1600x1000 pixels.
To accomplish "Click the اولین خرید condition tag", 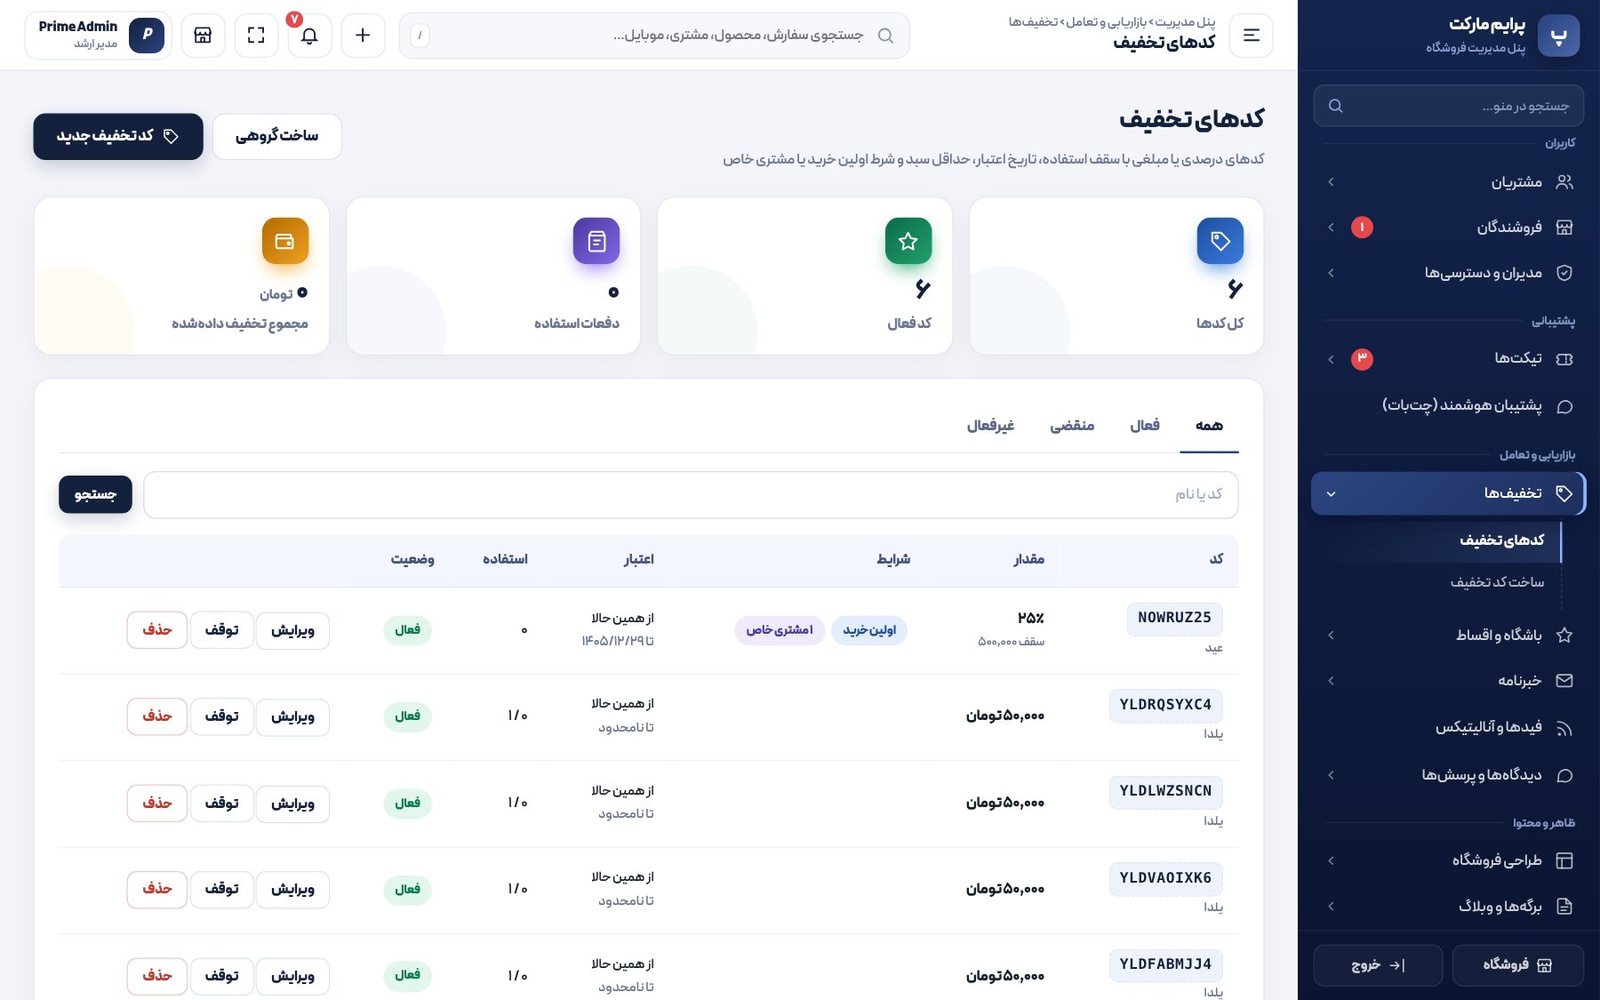I will (869, 630).
